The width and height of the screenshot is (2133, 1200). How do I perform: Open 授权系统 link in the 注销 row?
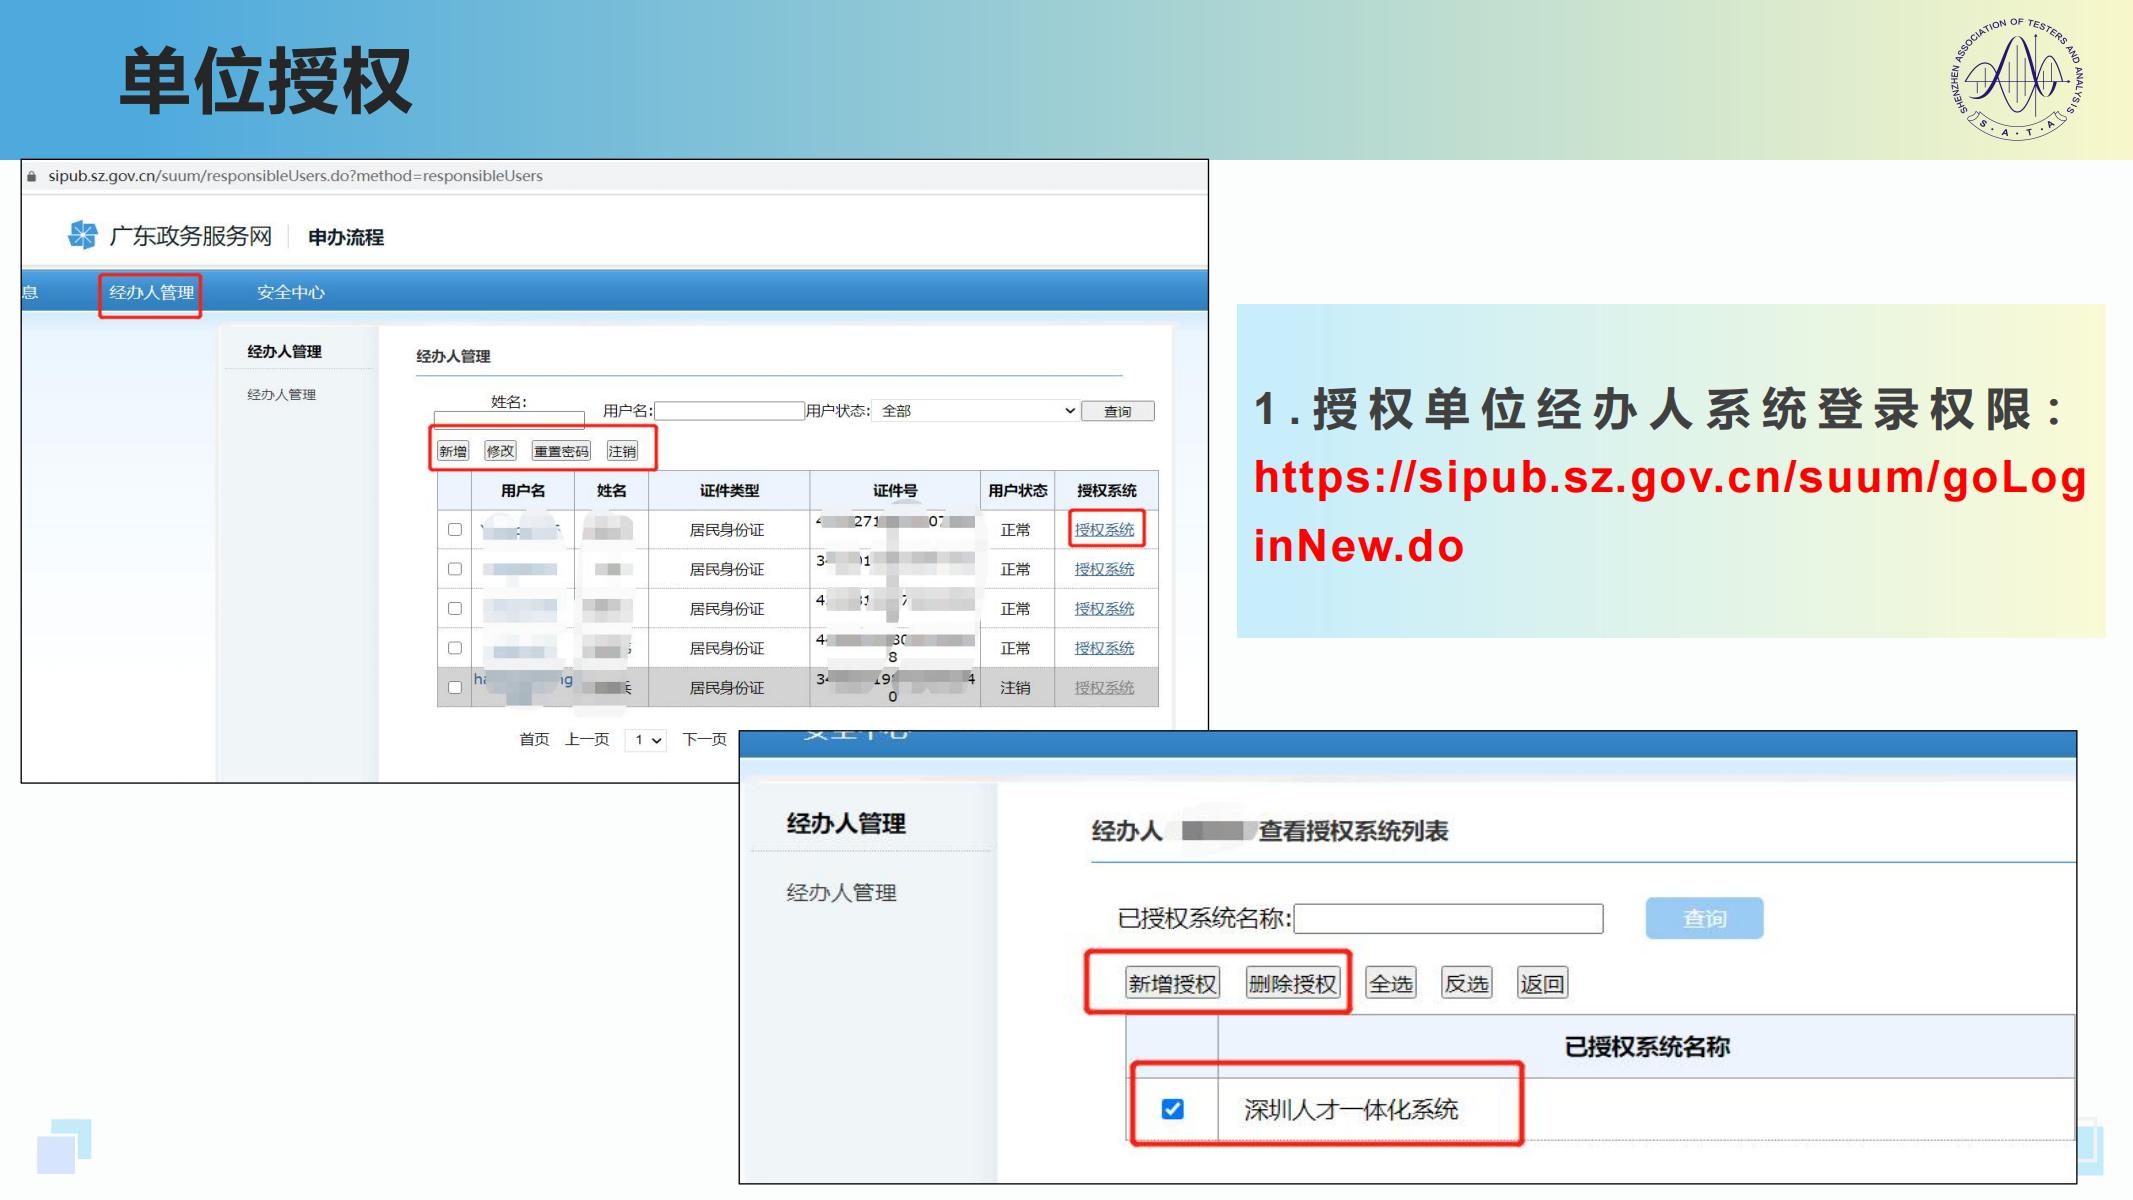[x=1104, y=687]
